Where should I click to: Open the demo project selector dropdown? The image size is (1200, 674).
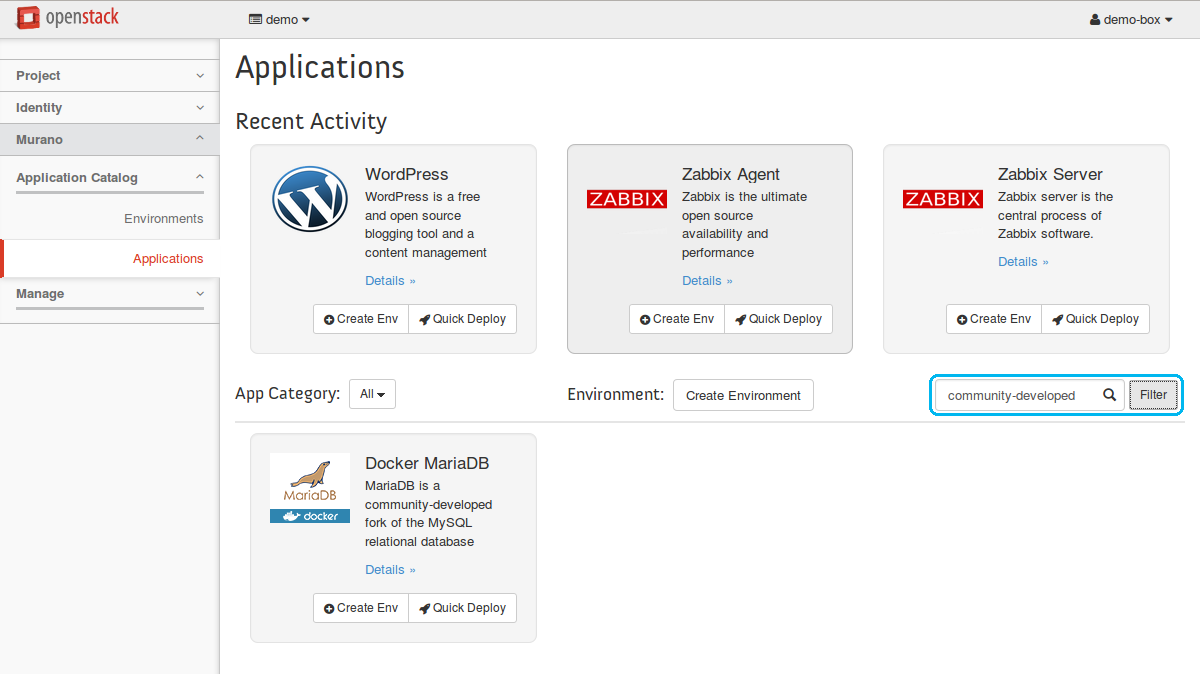point(279,19)
